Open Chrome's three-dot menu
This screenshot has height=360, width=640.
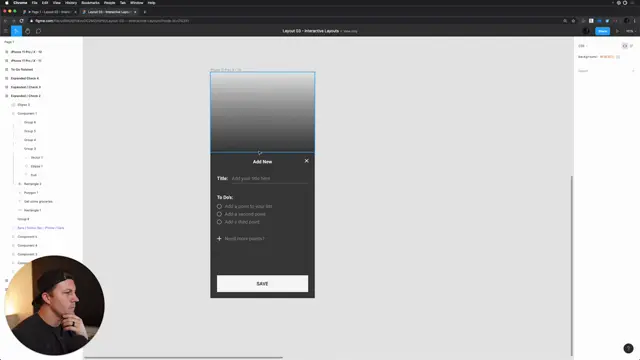coord(635,21)
